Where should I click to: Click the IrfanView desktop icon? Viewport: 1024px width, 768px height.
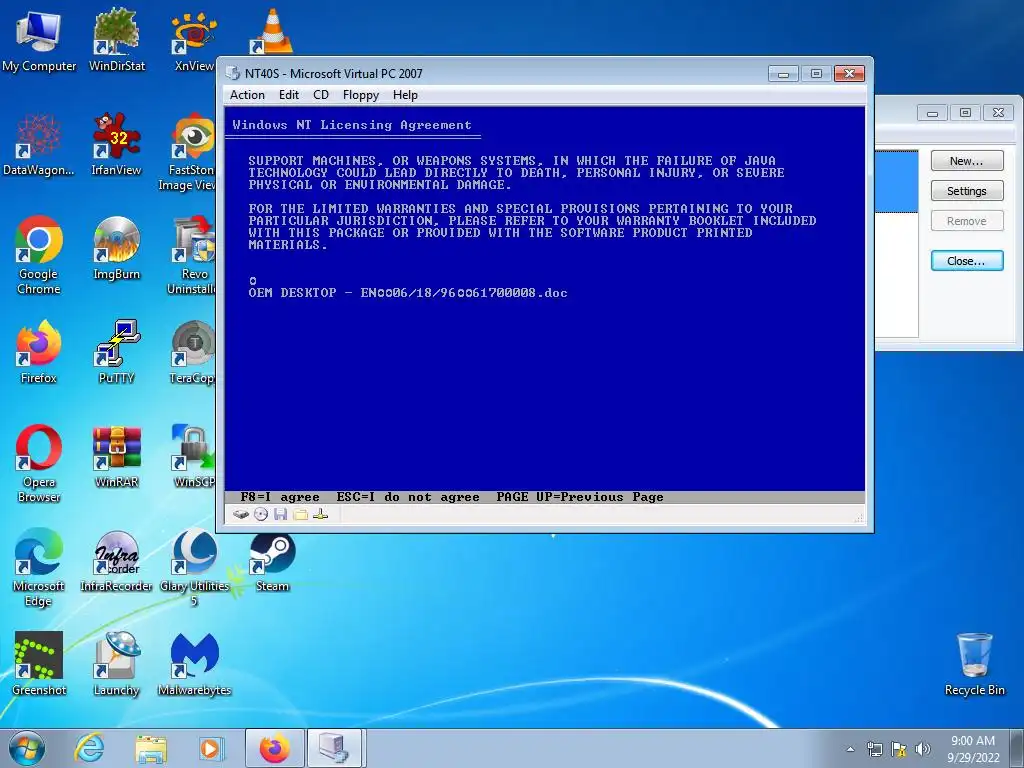point(116,145)
